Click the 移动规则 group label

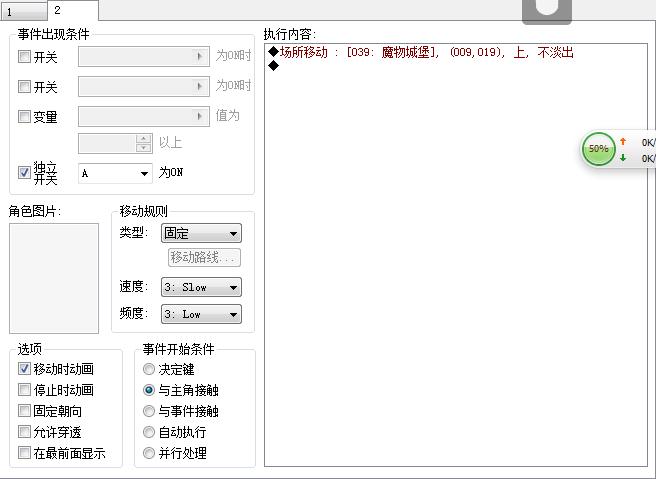144,211
